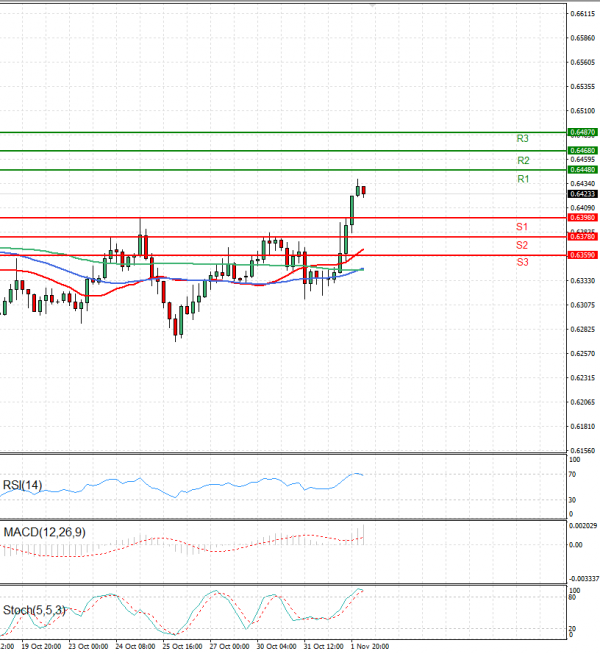The image size is (600, 654).
Task: Click the MACD -0.003337 scale value
Action: point(584,579)
